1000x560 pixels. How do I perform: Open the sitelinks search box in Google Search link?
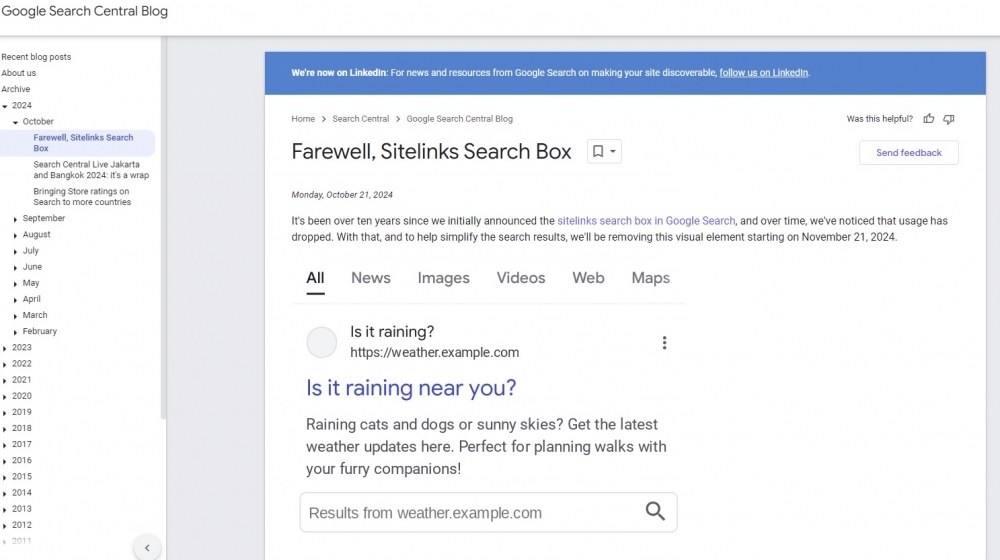[646, 221]
